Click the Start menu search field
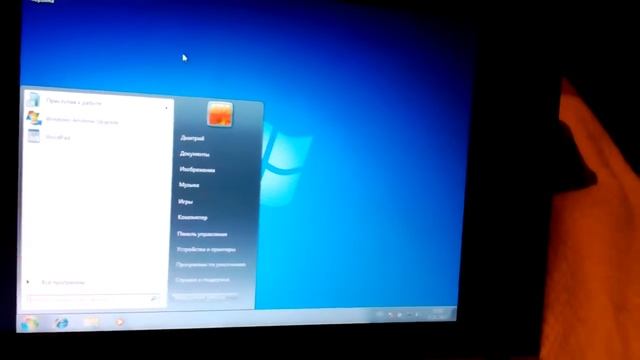Image resolution: width=640 pixels, height=360 pixels. click(93, 299)
